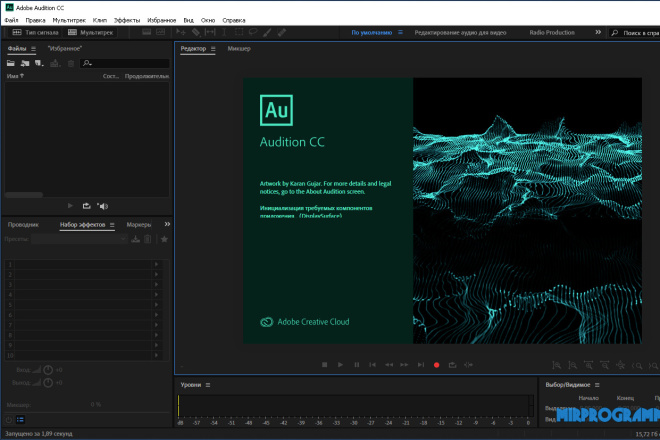The height and width of the screenshot is (440, 660).
Task: Open the Эффекты menu
Action: 127,20
